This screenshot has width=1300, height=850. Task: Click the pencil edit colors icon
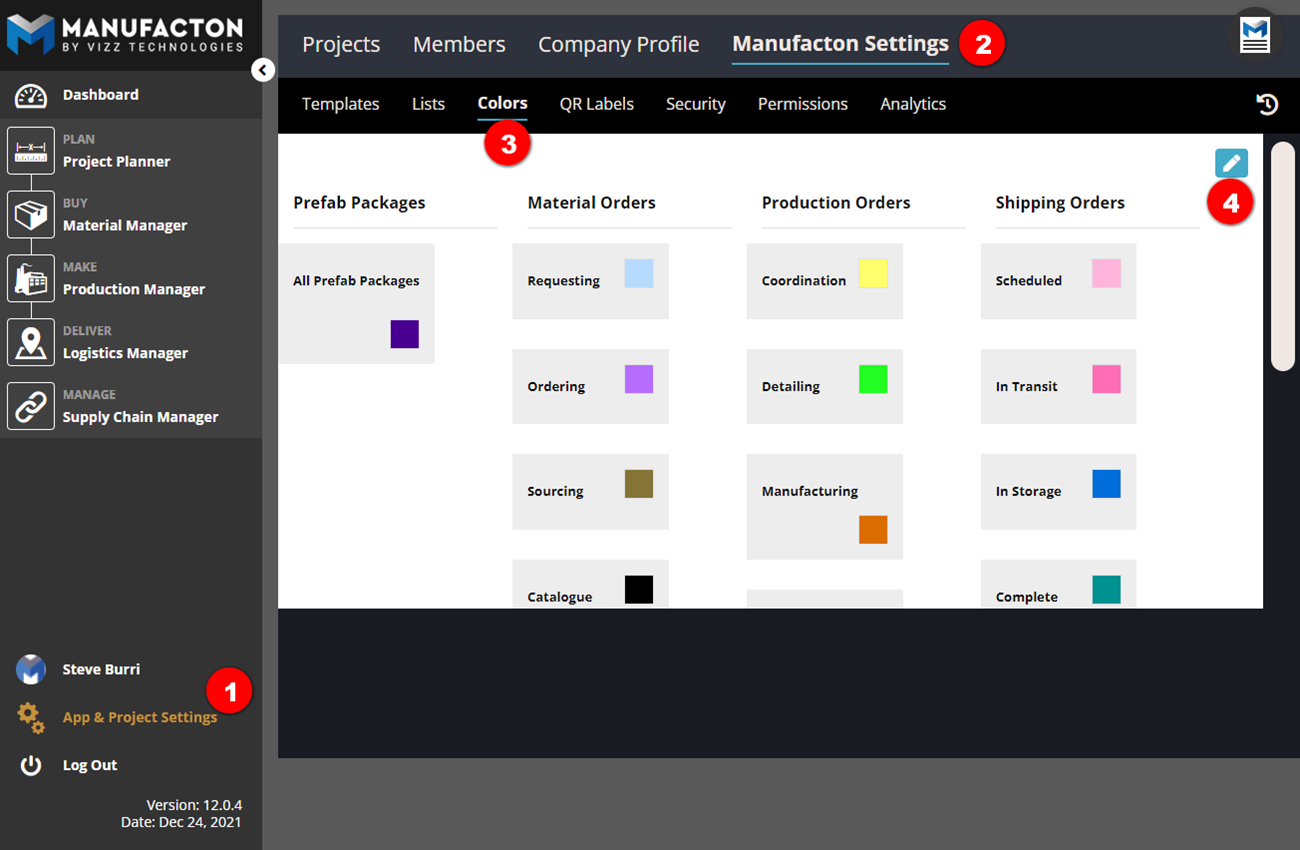1231,163
